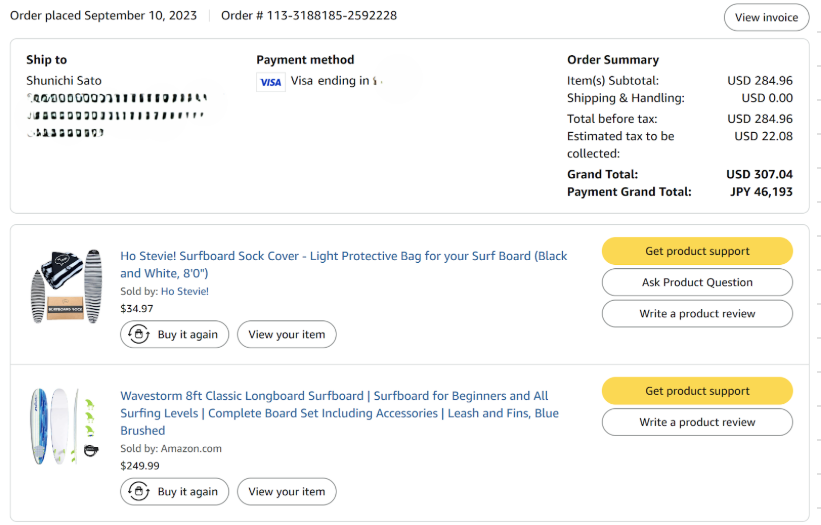821x525 pixels.
Task: Click the reorder icon beside the Wavestorm's Buy it again
Action: [x=139, y=491]
